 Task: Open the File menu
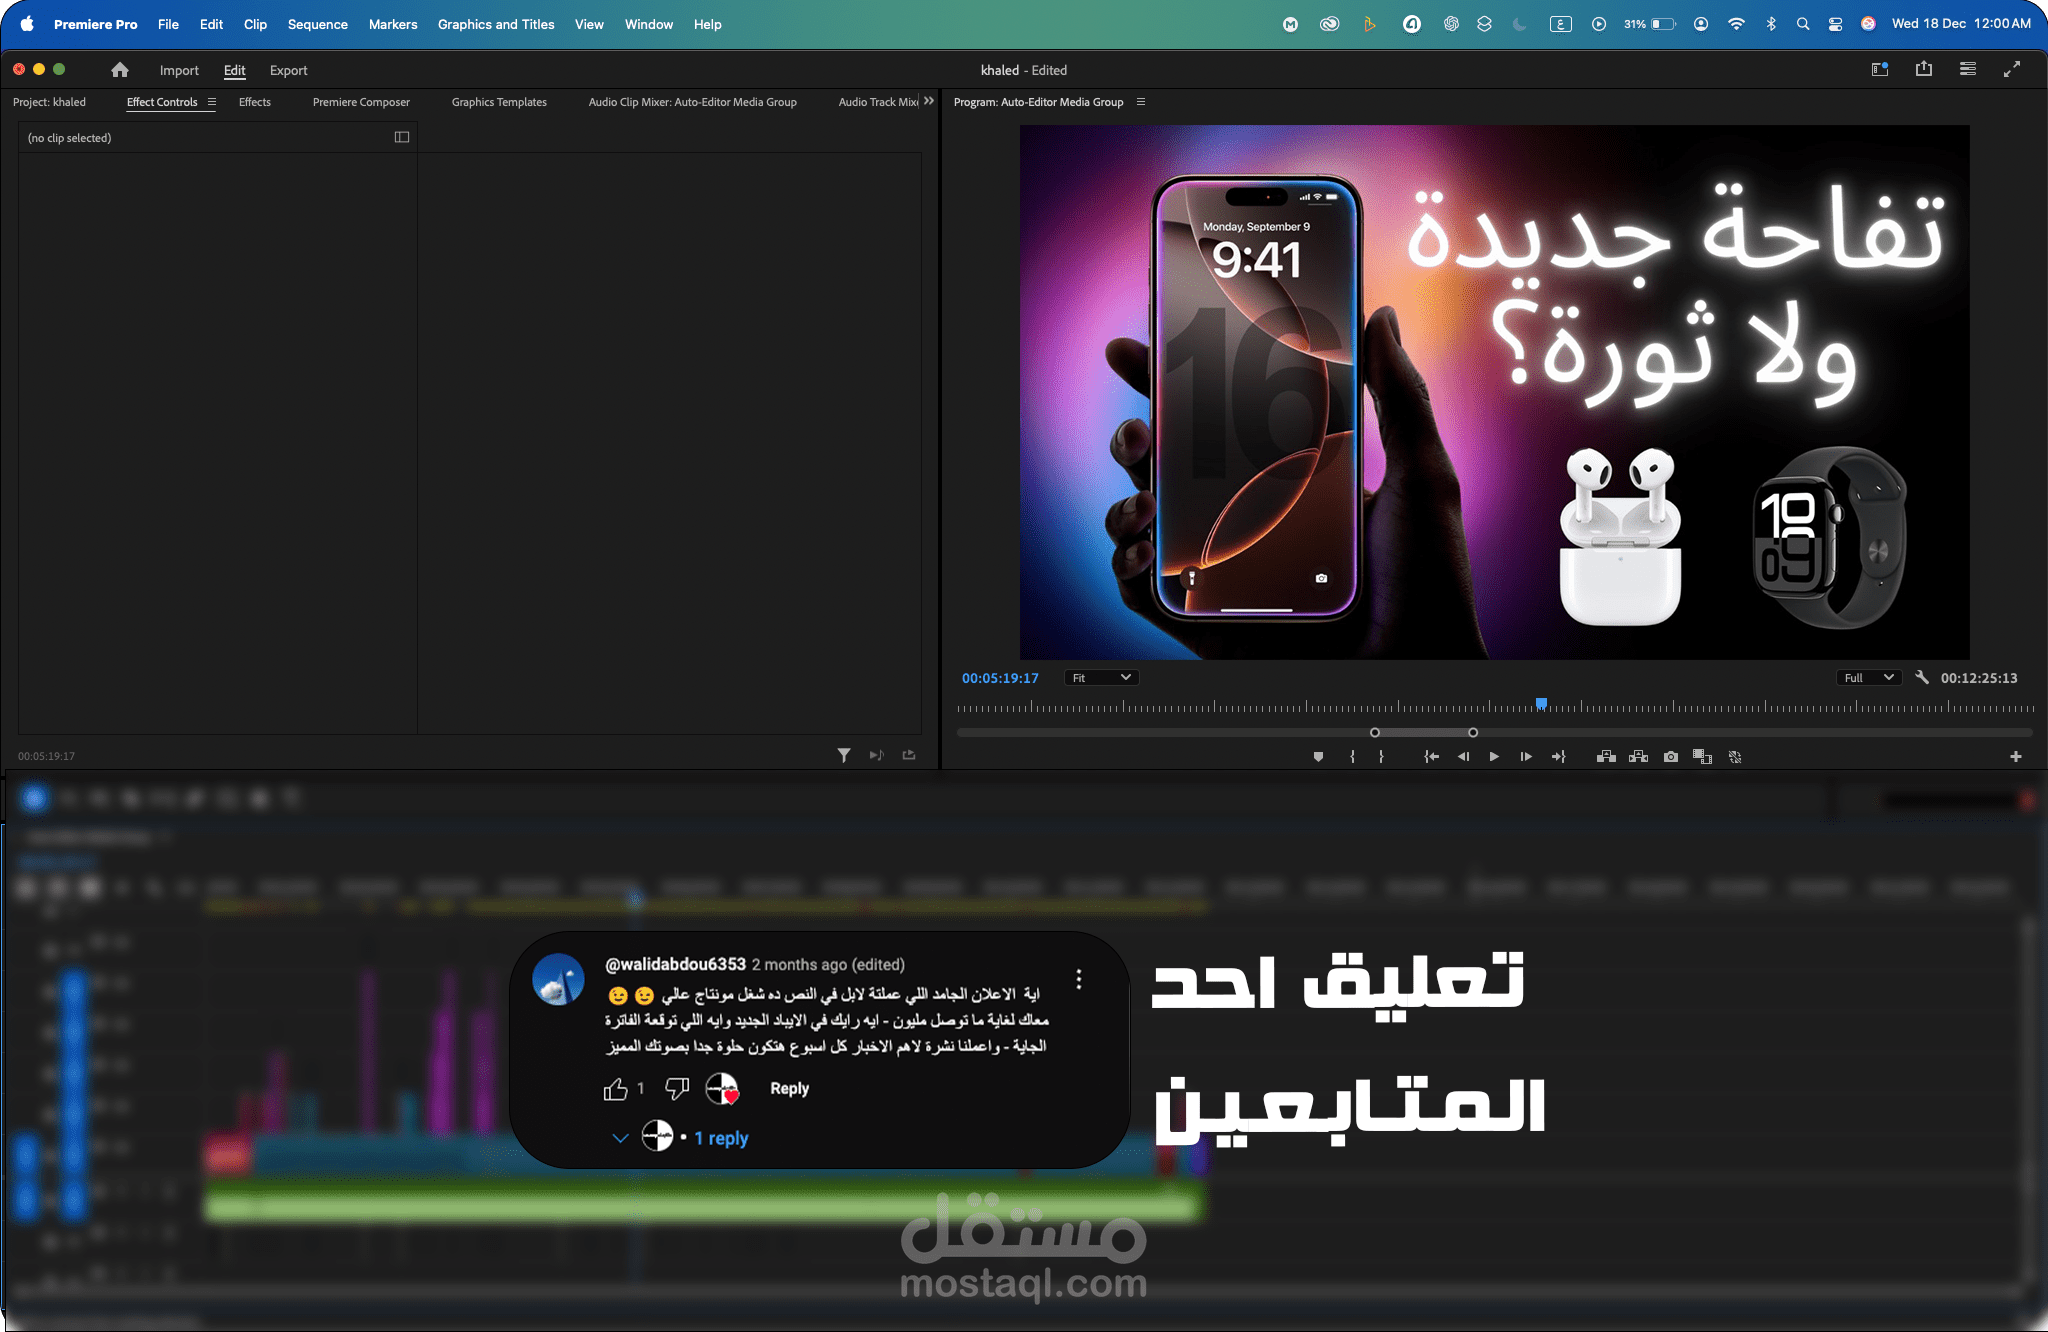point(168,24)
